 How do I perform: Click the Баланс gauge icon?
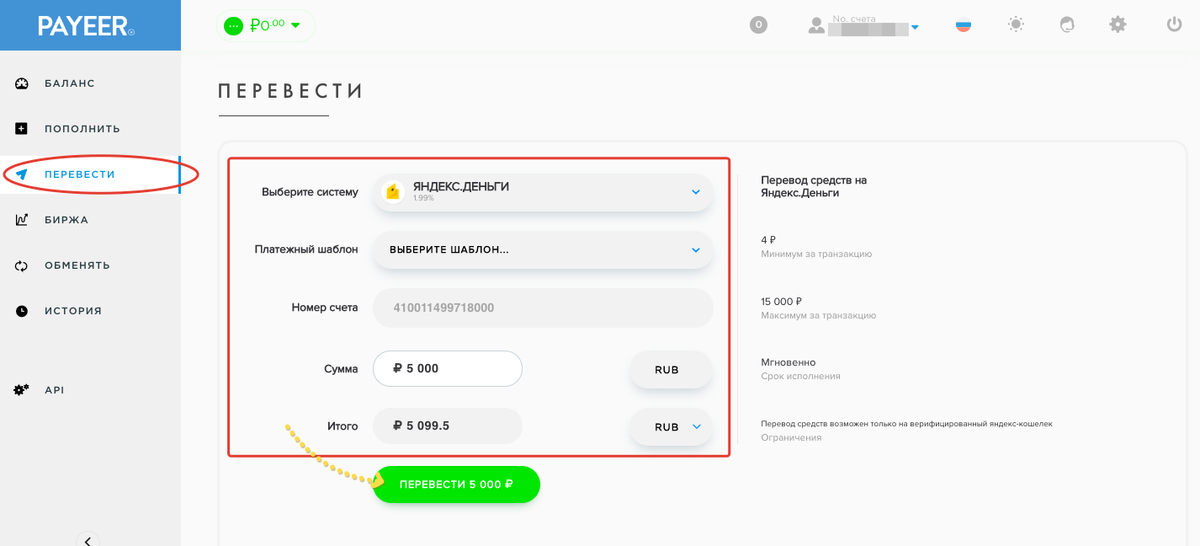tap(21, 83)
